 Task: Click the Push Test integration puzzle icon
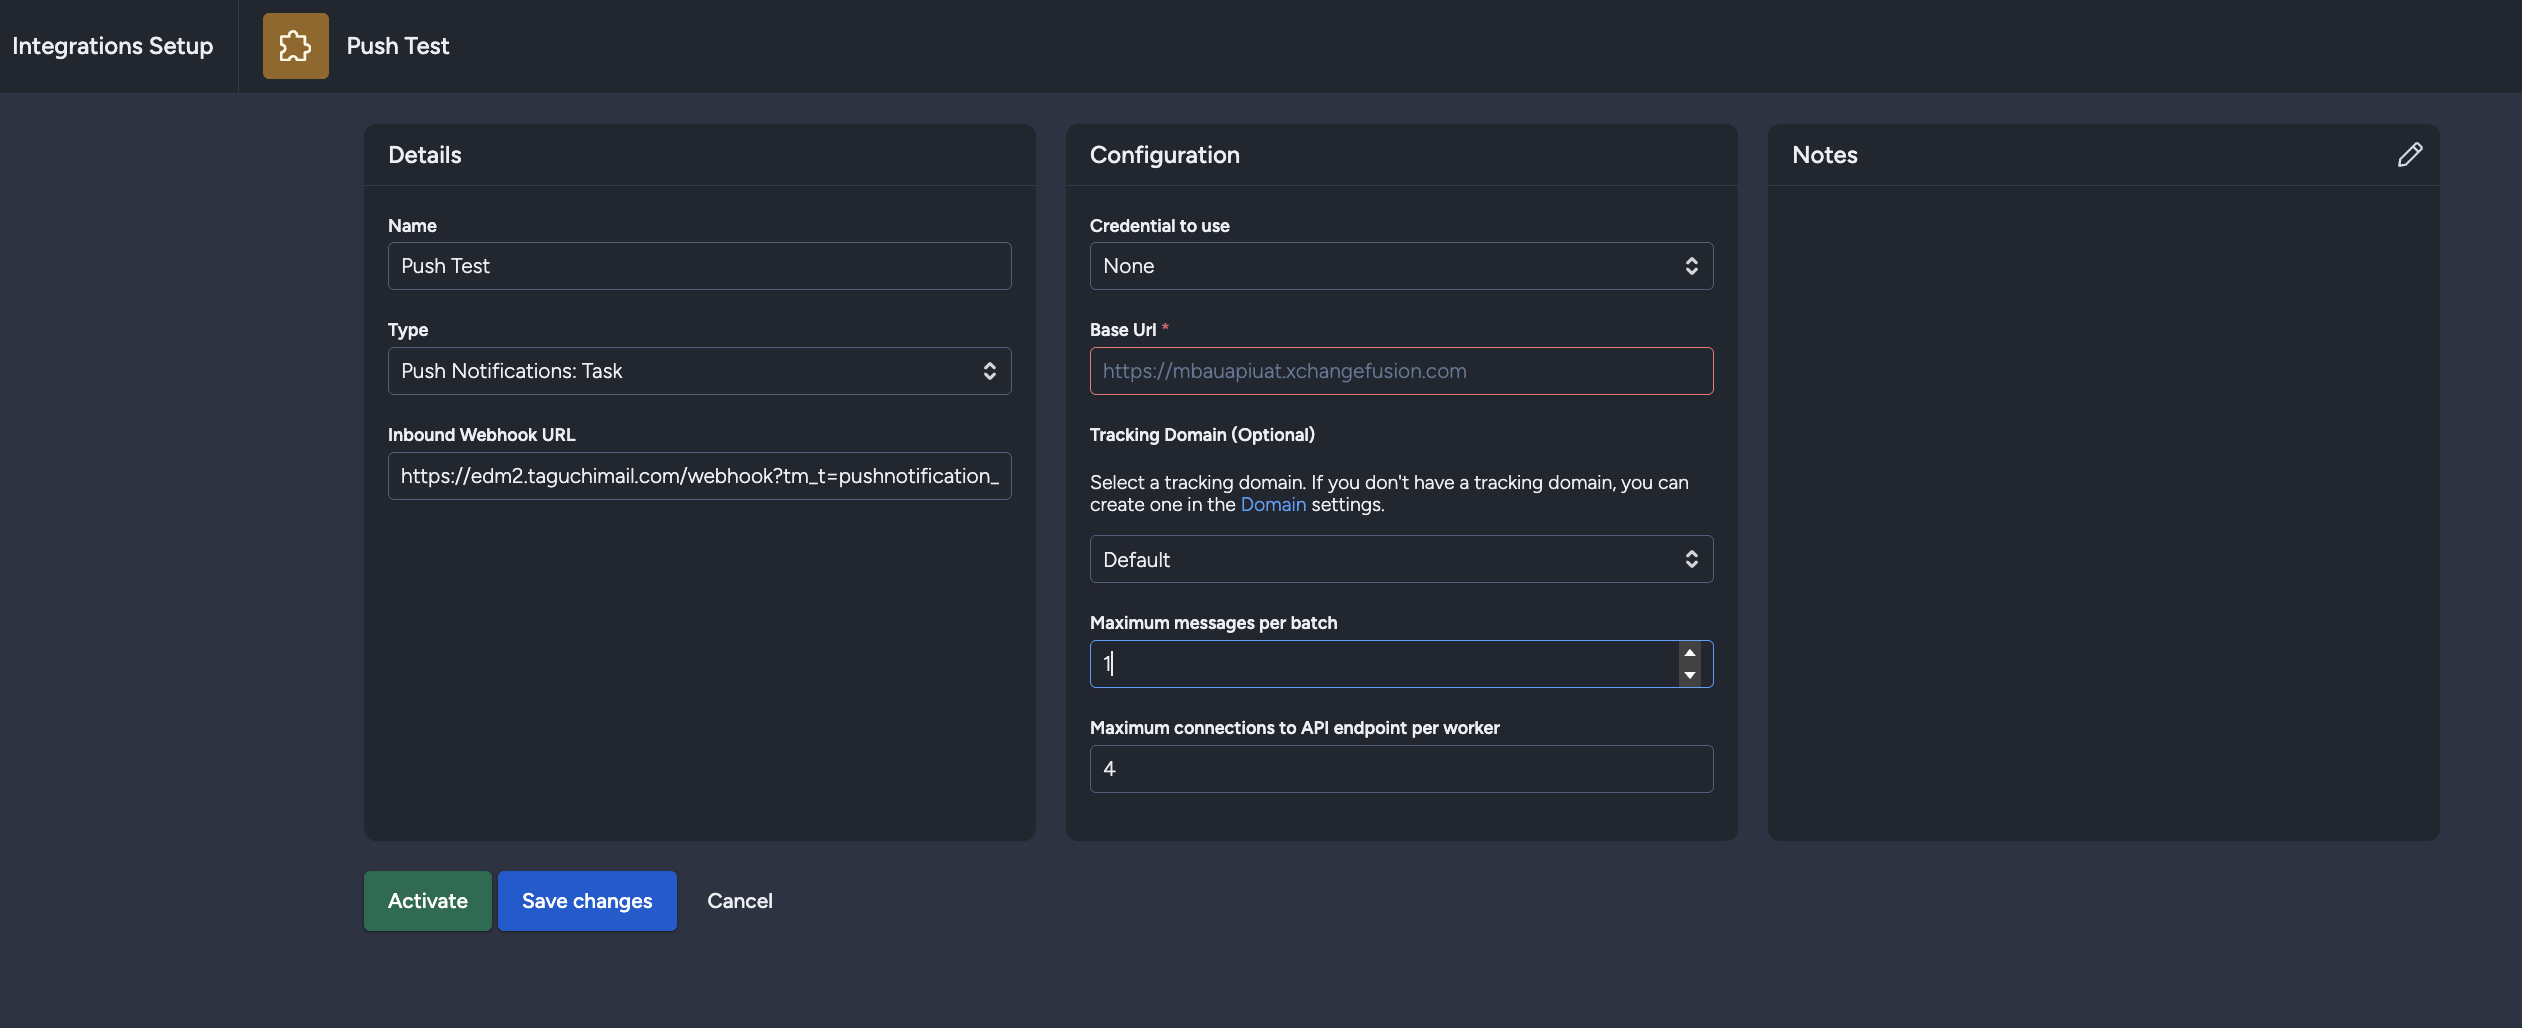click(295, 45)
